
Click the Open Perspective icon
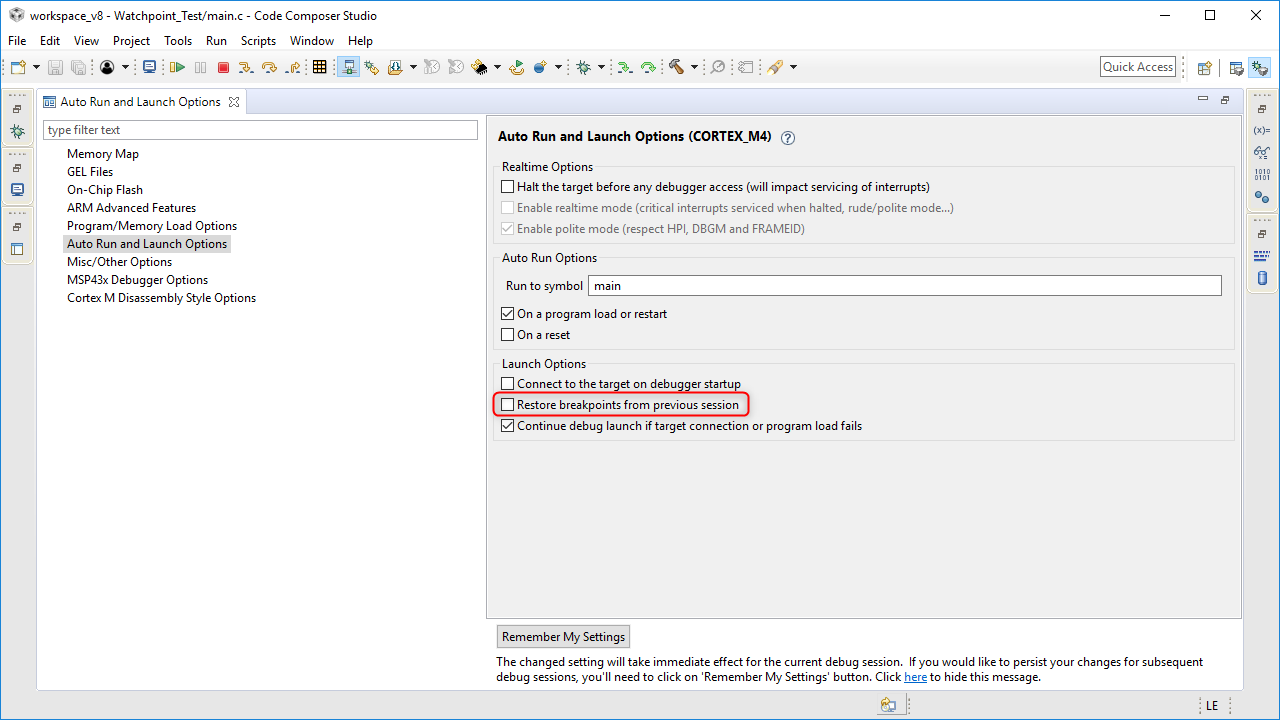click(x=1204, y=67)
